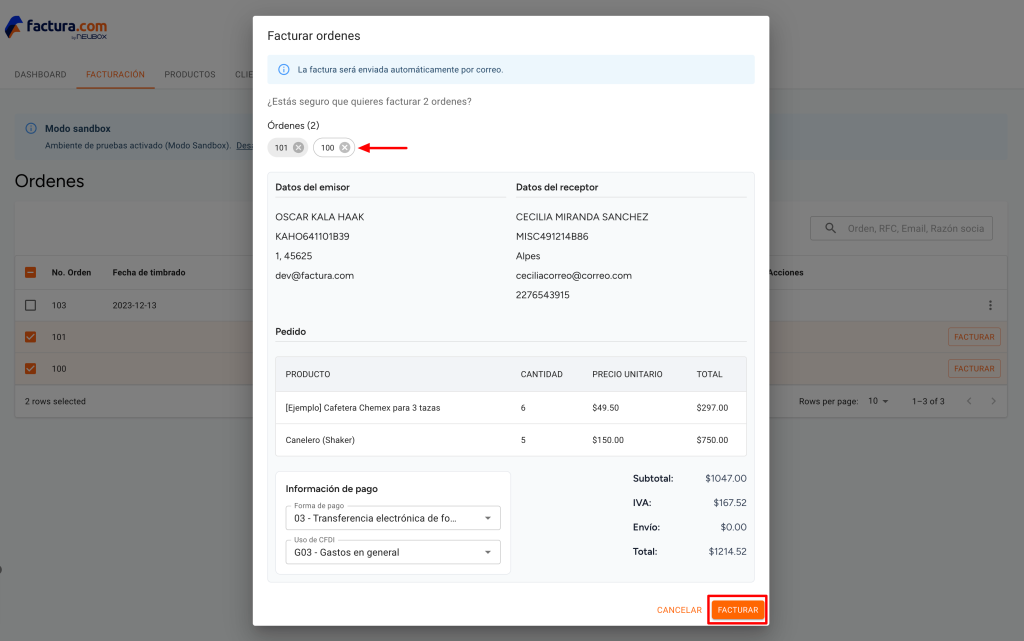Open the FACTURACIÓN tab

[116, 74]
